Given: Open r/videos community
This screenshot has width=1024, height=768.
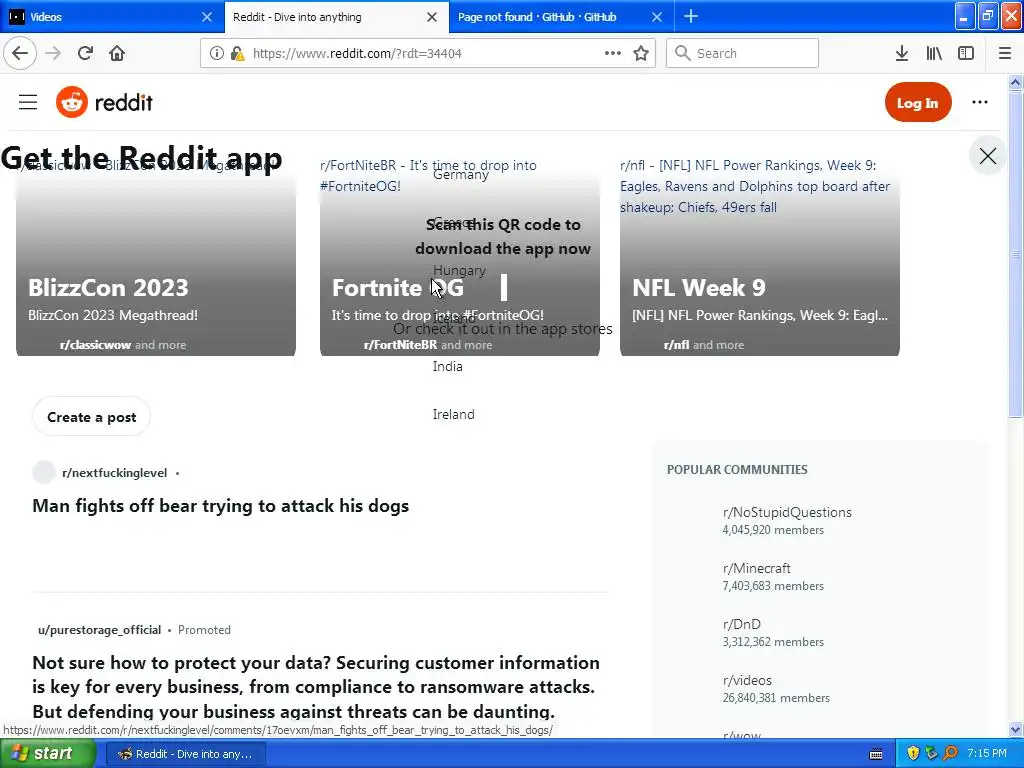Looking at the screenshot, I should [747, 680].
